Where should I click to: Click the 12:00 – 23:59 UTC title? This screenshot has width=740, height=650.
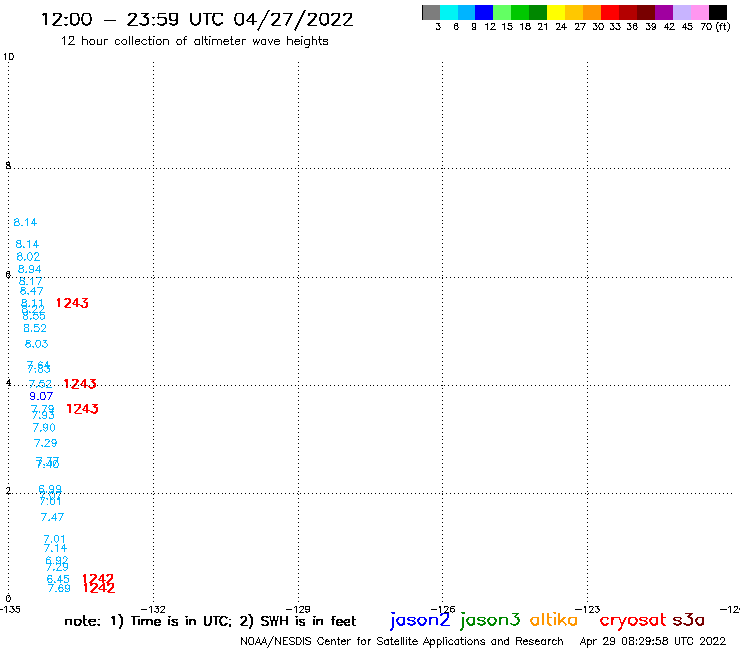pos(197,19)
